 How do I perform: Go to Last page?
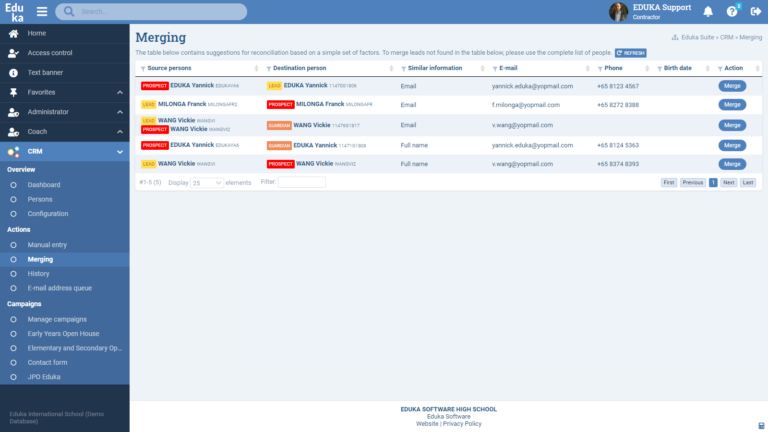click(x=747, y=183)
